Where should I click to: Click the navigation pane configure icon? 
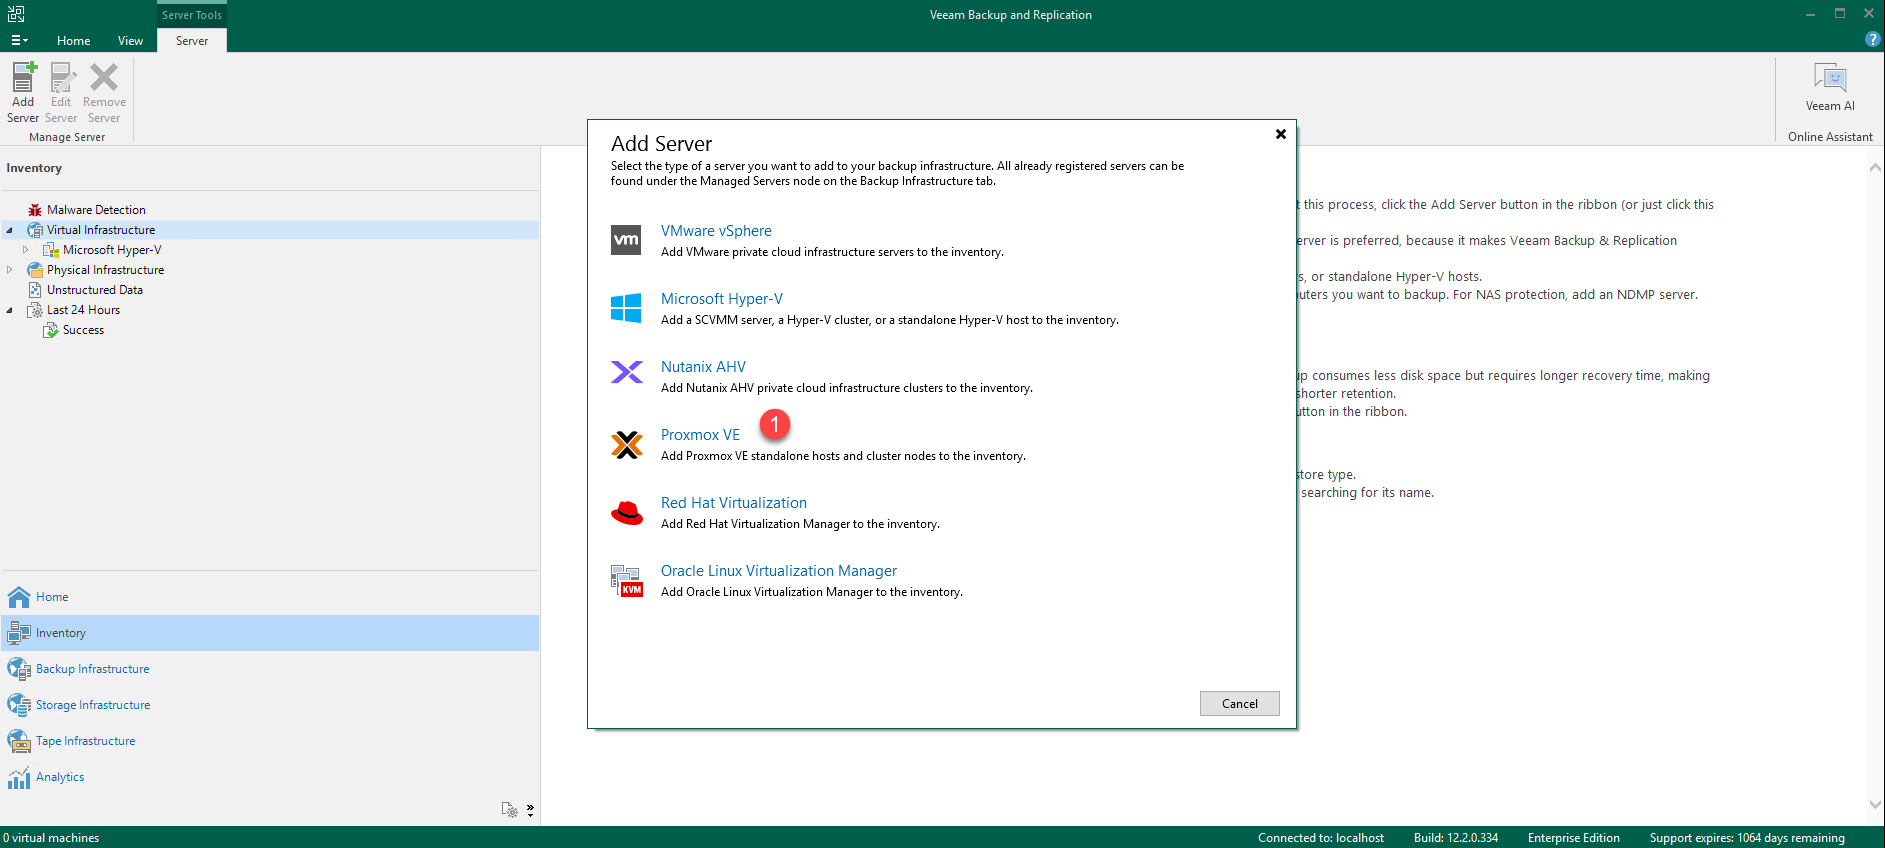tap(510, 810)
